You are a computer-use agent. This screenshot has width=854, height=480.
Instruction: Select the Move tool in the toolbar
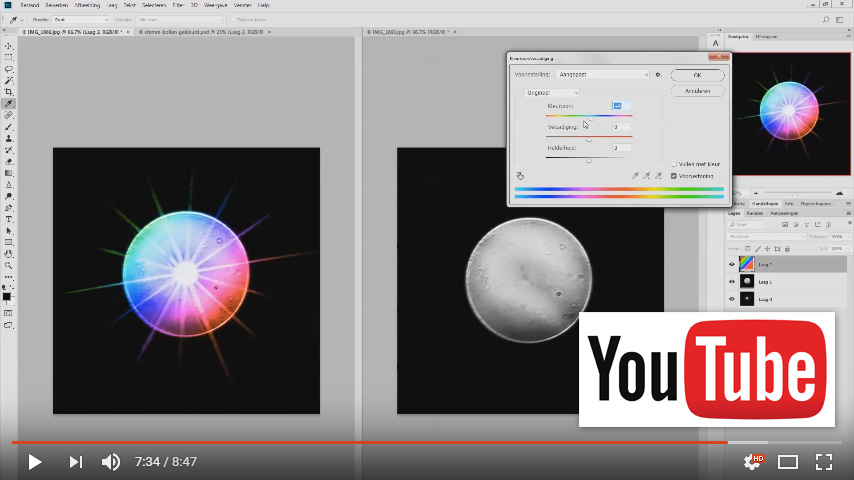point(9,46)
